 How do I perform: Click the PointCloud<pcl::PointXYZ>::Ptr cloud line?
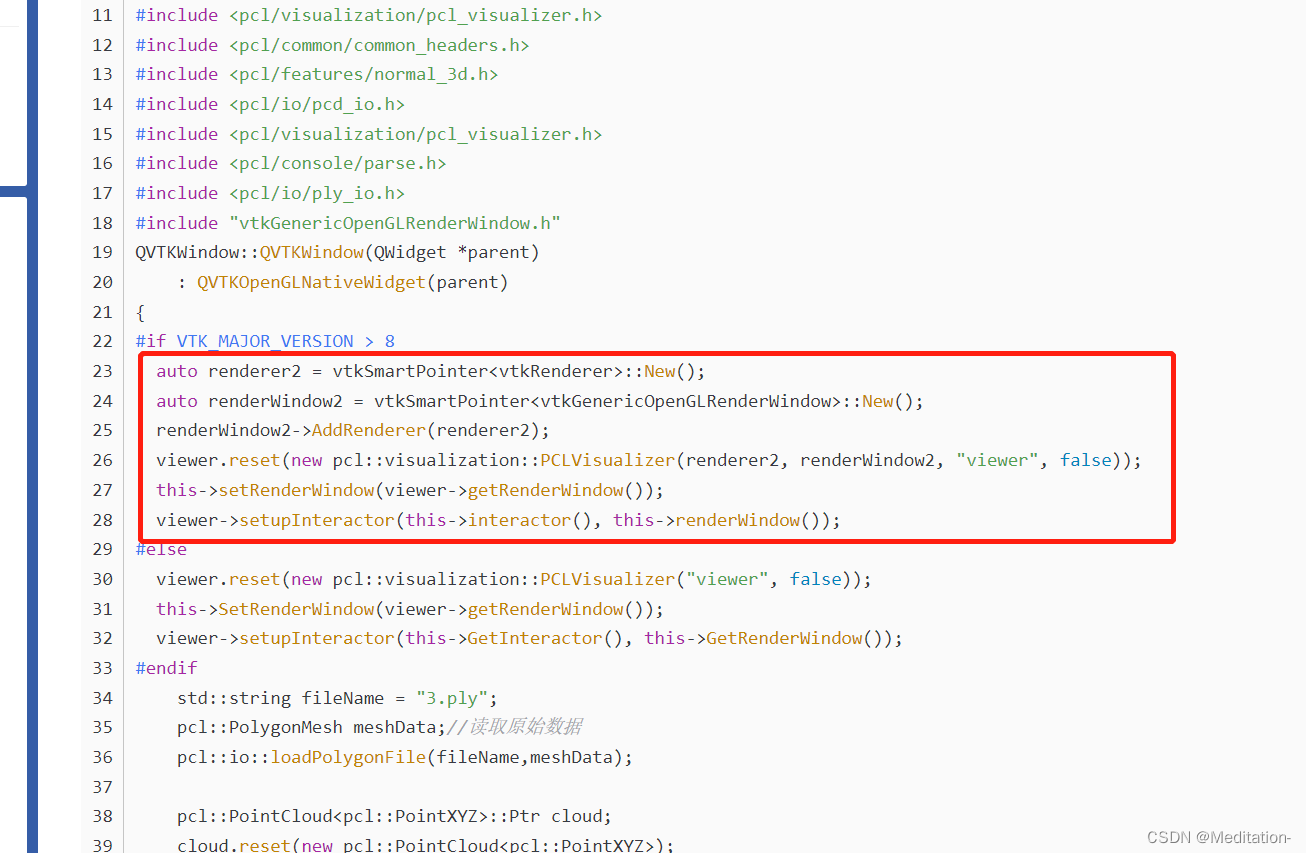point(394,816)
